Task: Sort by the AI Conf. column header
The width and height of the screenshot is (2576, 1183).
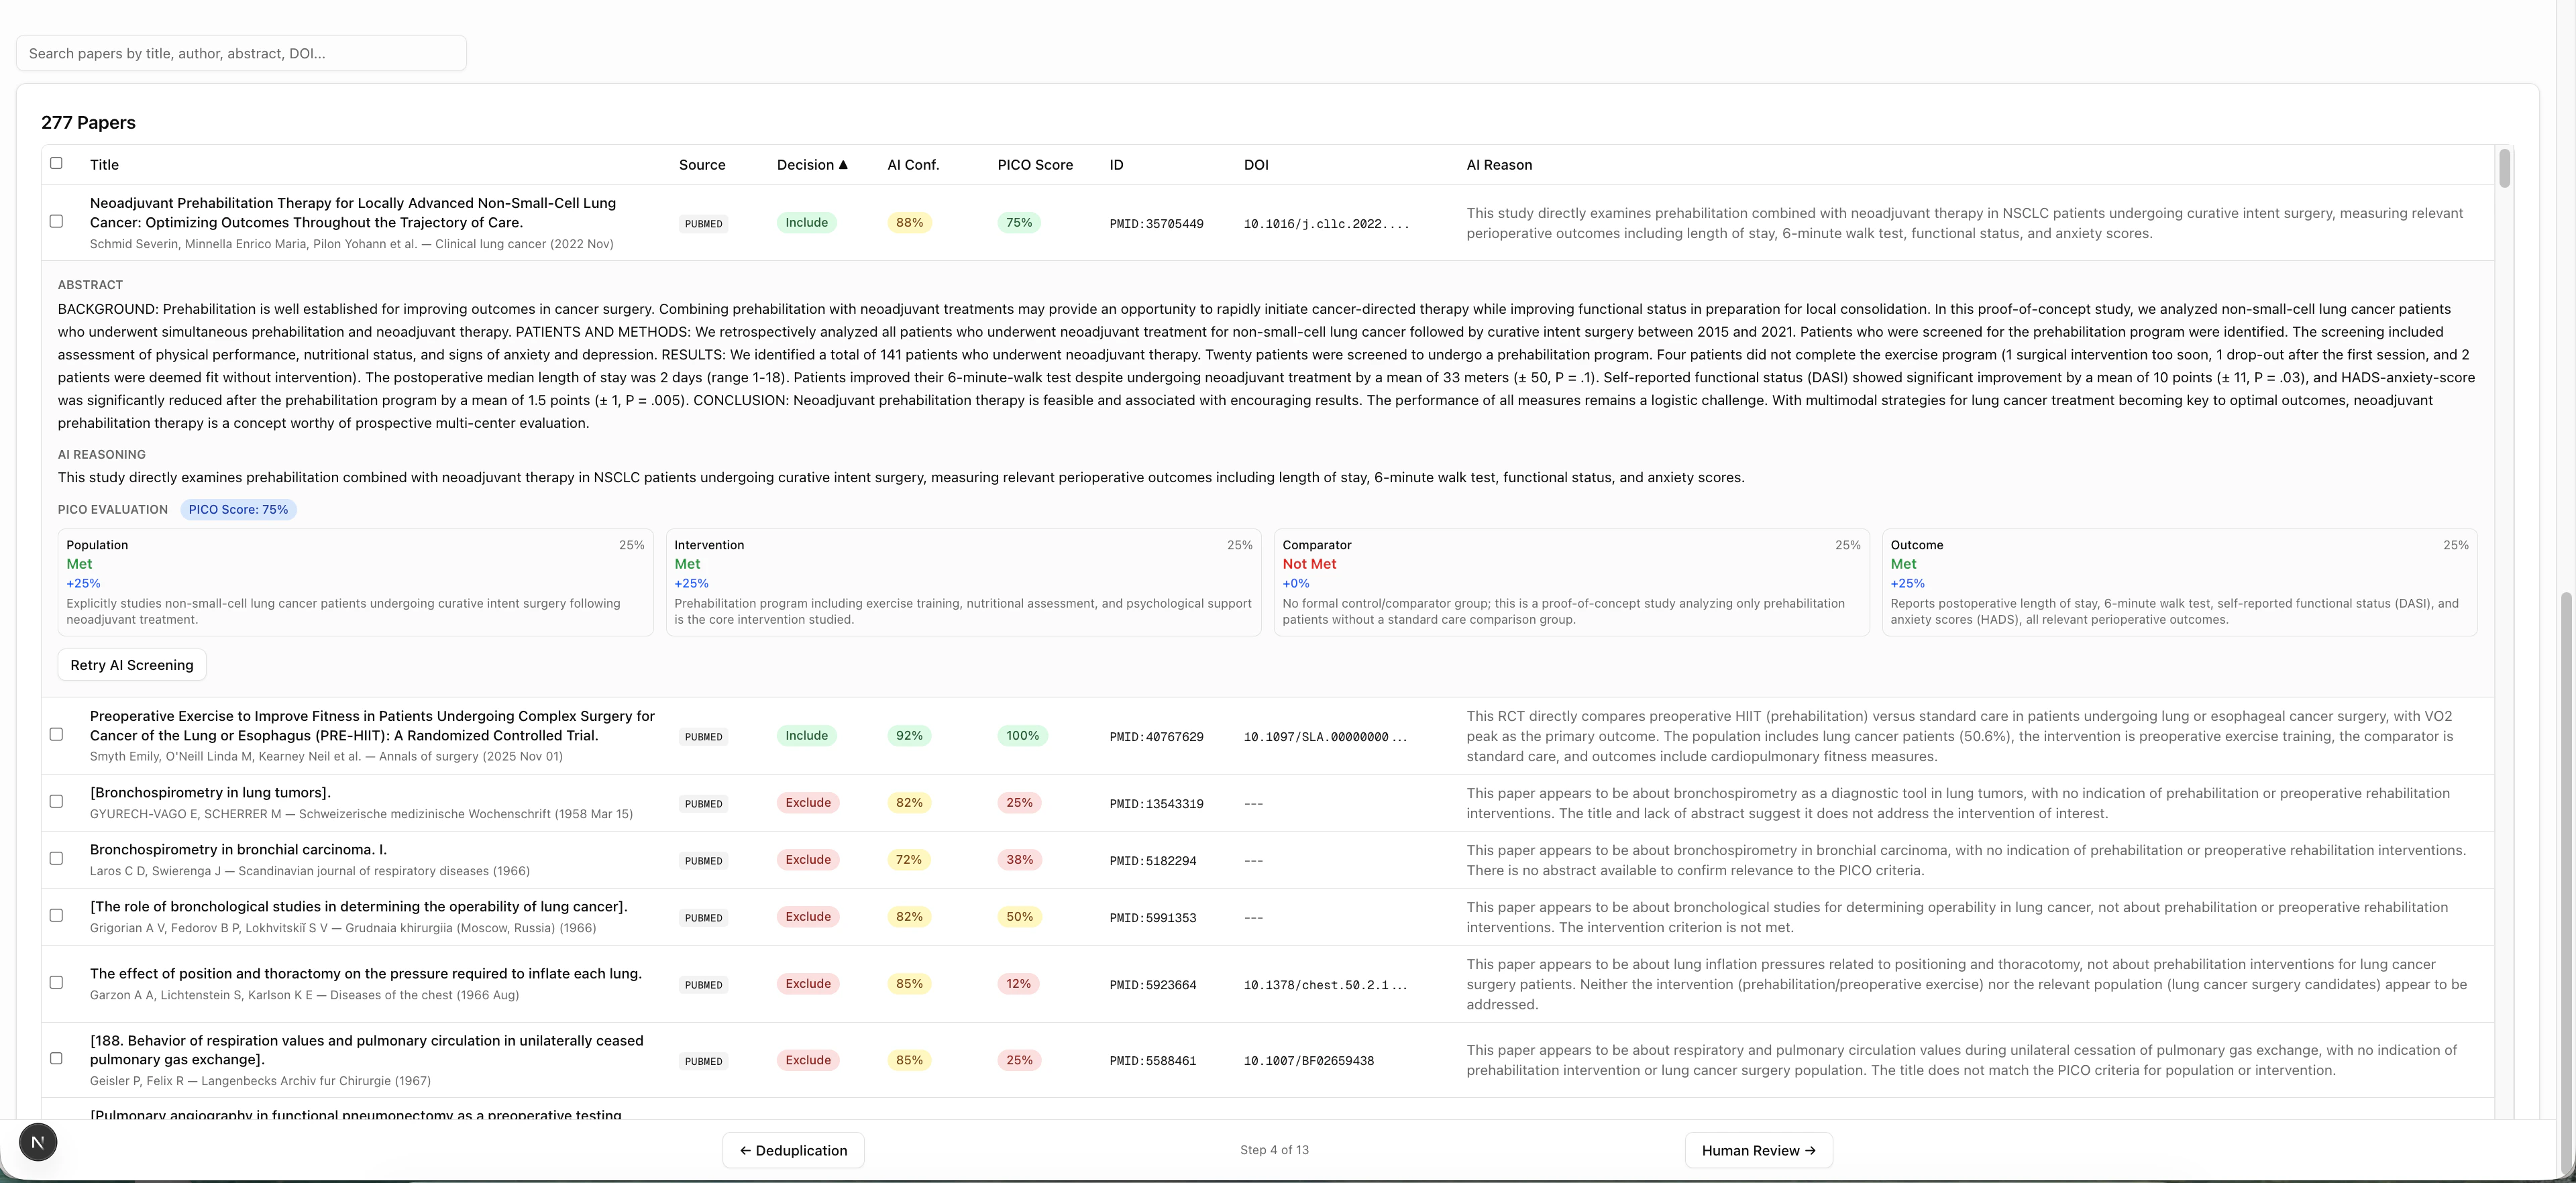Action: point(913,164)
